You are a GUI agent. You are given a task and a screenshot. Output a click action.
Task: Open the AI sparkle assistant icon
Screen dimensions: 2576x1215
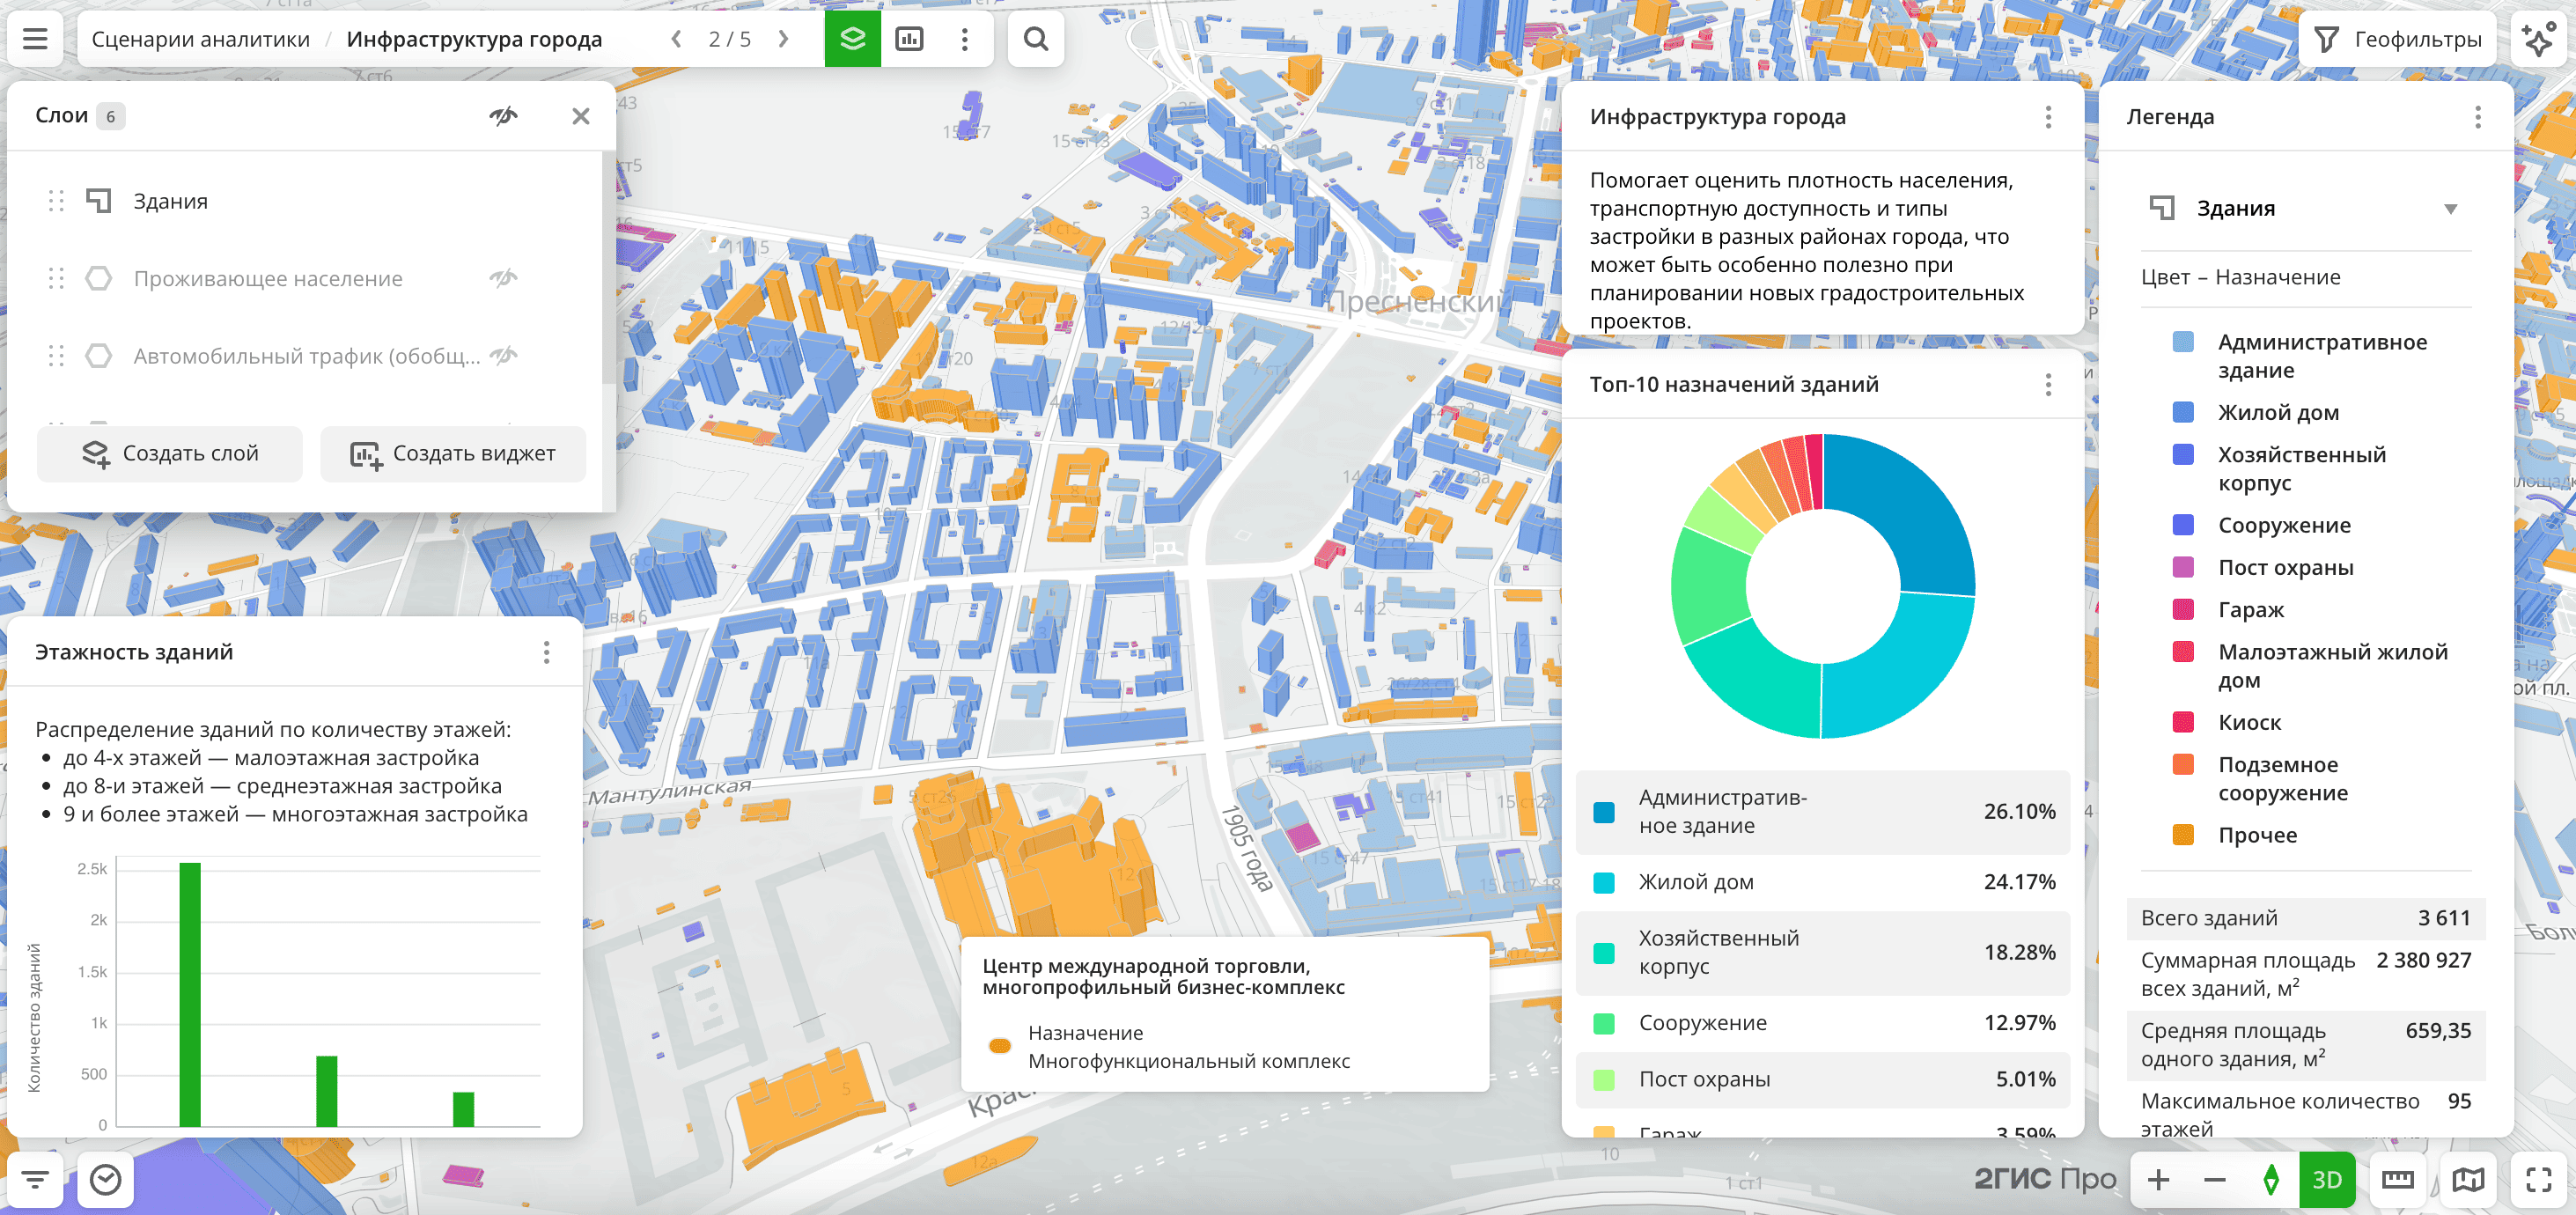2538,39
